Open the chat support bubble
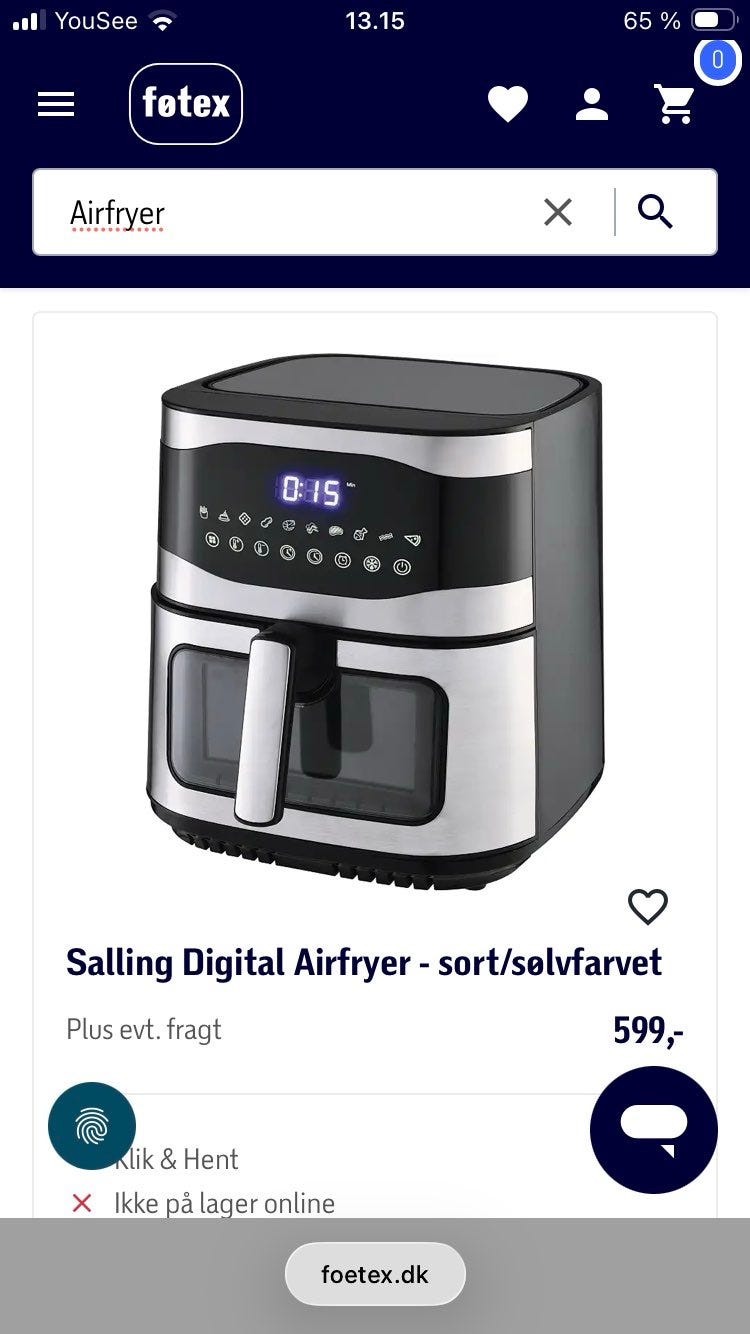The image size is (750, 1334). click(654, 1129)
